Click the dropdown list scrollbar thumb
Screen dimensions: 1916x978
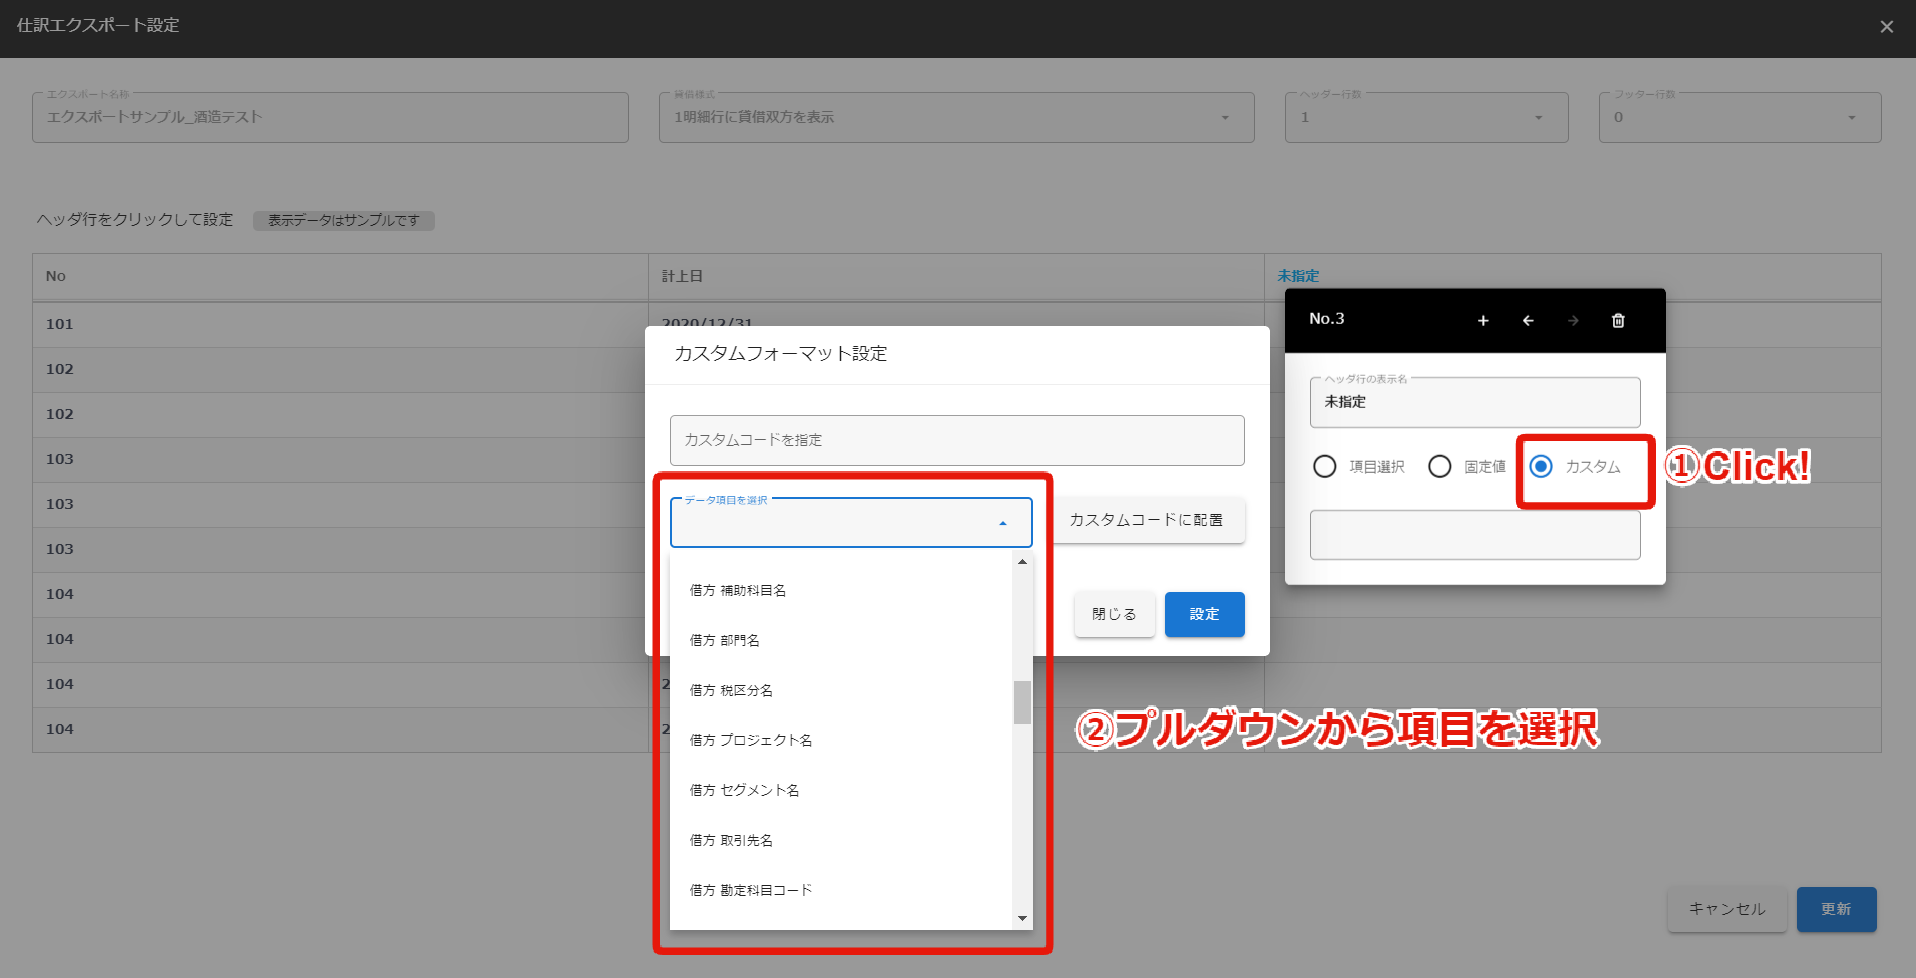[x=1022, y=702]
